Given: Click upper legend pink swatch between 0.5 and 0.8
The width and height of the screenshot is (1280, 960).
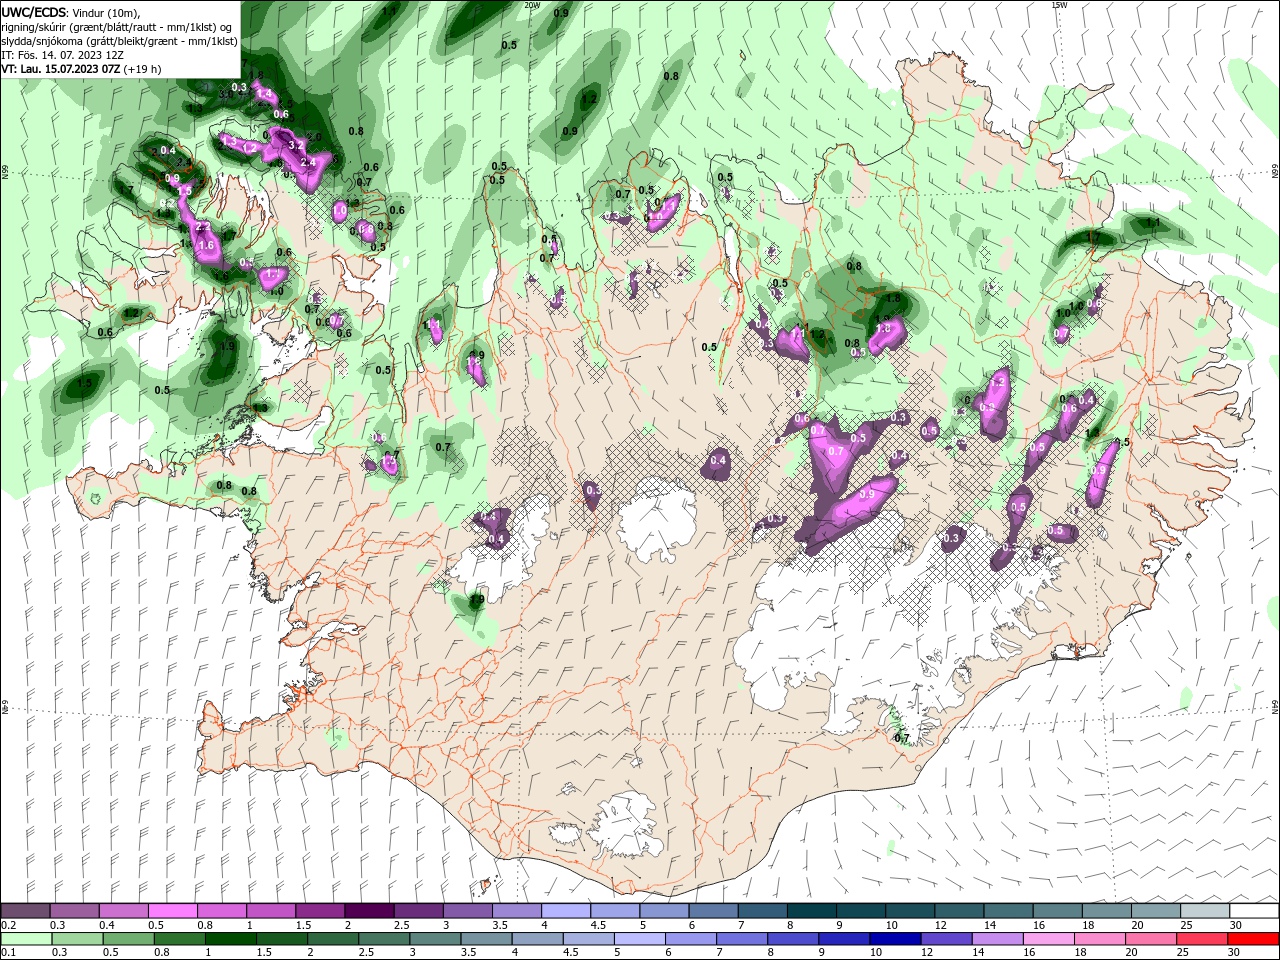Looking at the screenshot, I should click(172, 911).
